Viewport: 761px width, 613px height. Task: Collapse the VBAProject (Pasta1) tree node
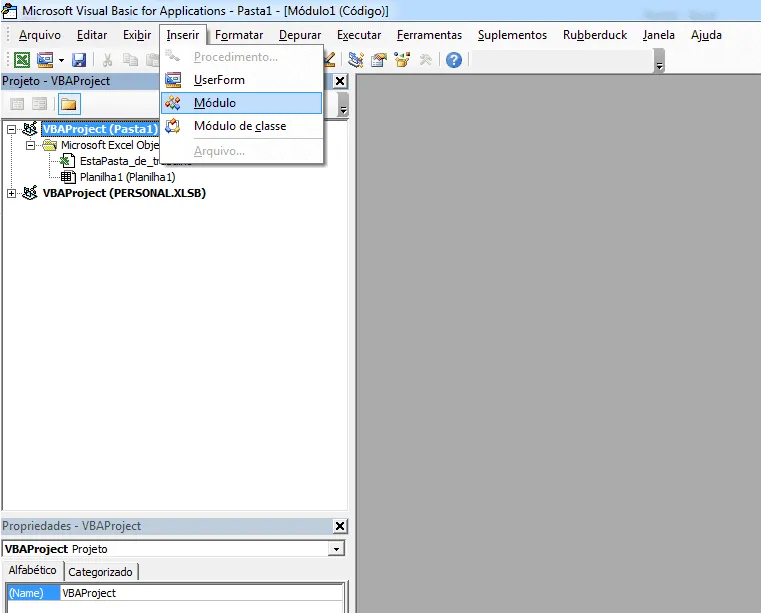tap(11, 129)
